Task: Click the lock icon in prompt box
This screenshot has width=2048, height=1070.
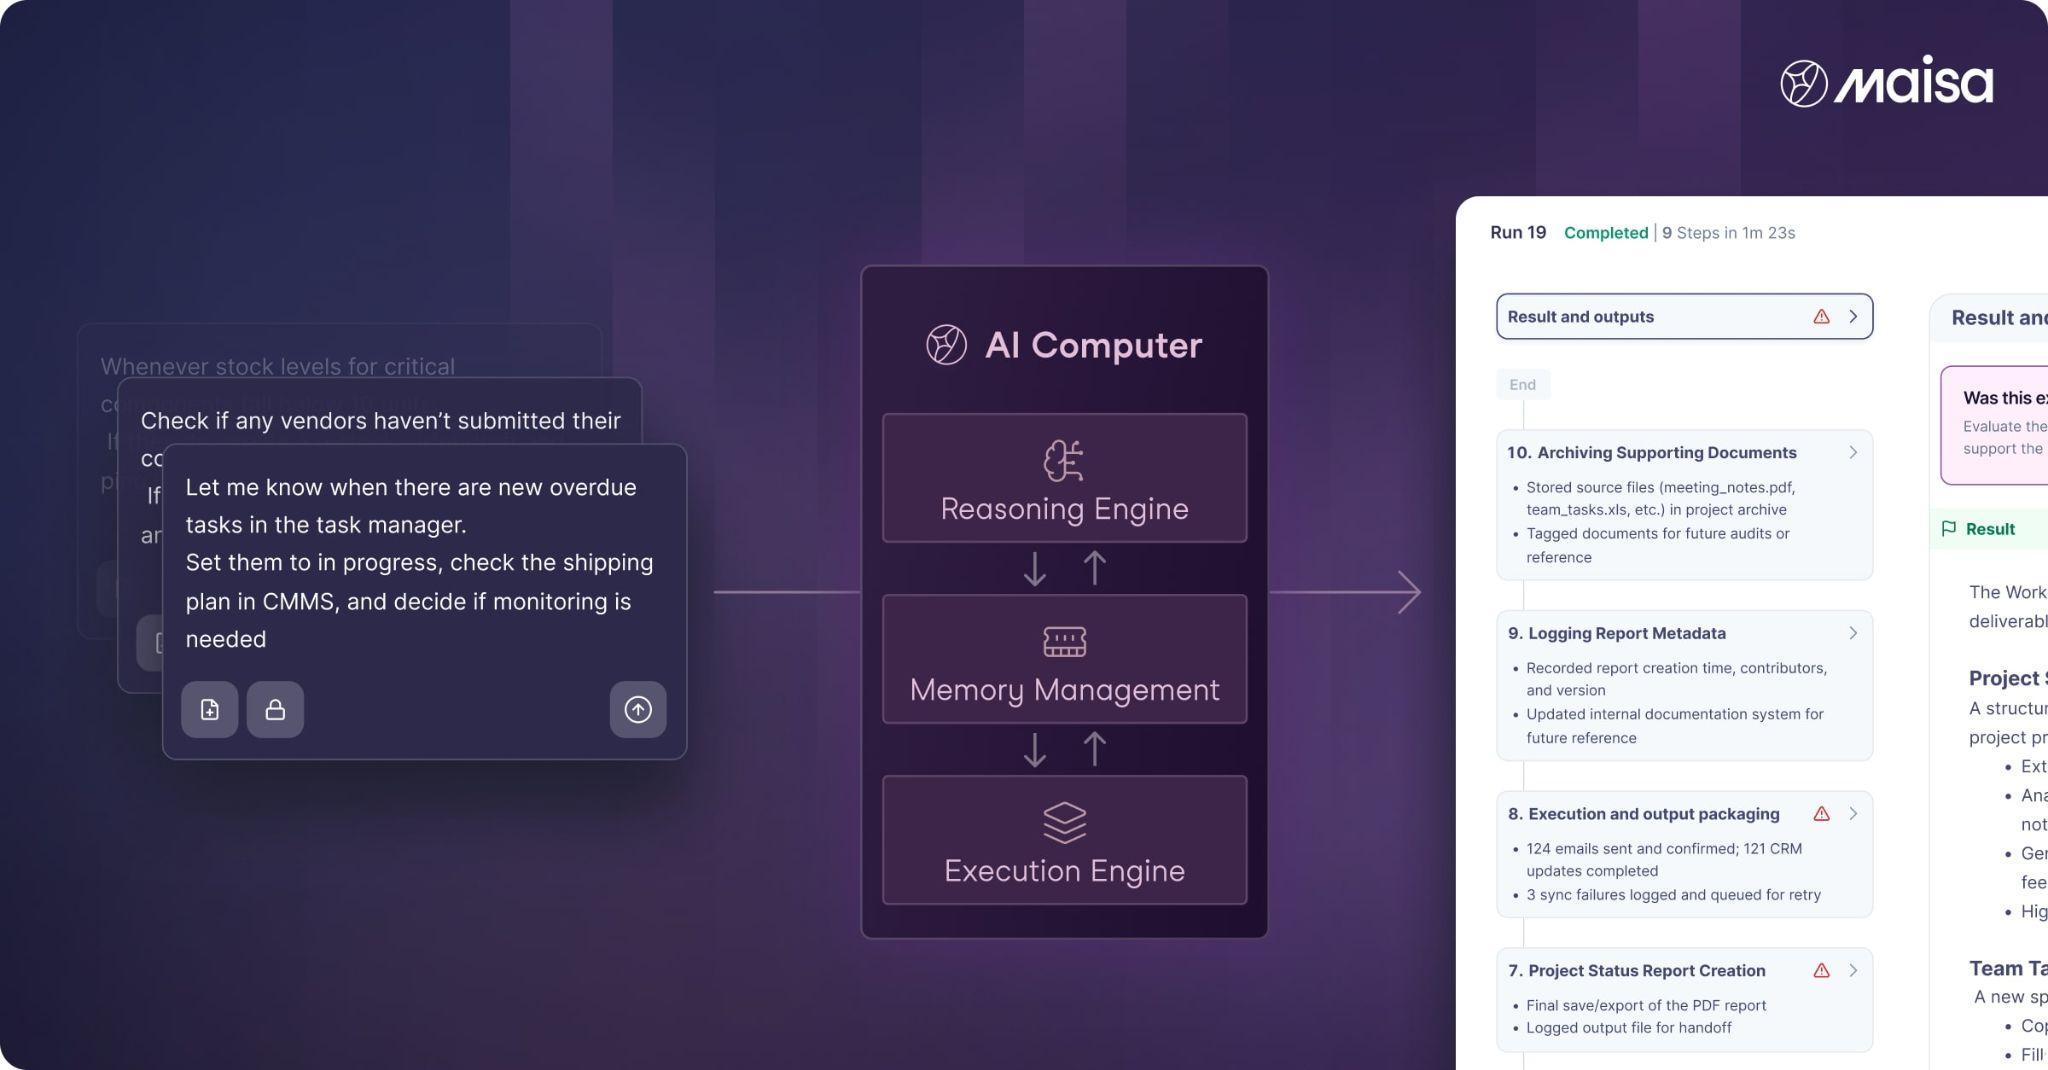Action: [275, 710]
